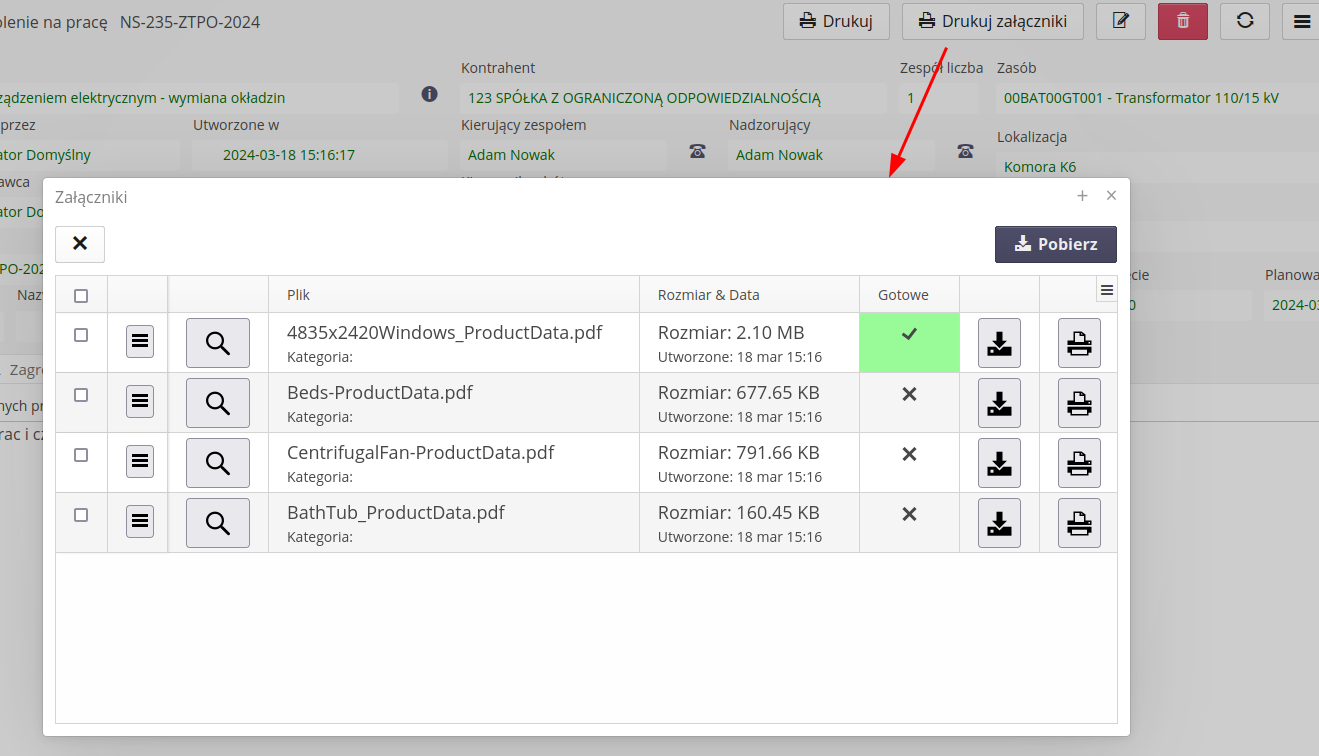This screenshot has width=1319, height=756.
Task: Click the refresh icon in top toolbar
Action: 1245,21
